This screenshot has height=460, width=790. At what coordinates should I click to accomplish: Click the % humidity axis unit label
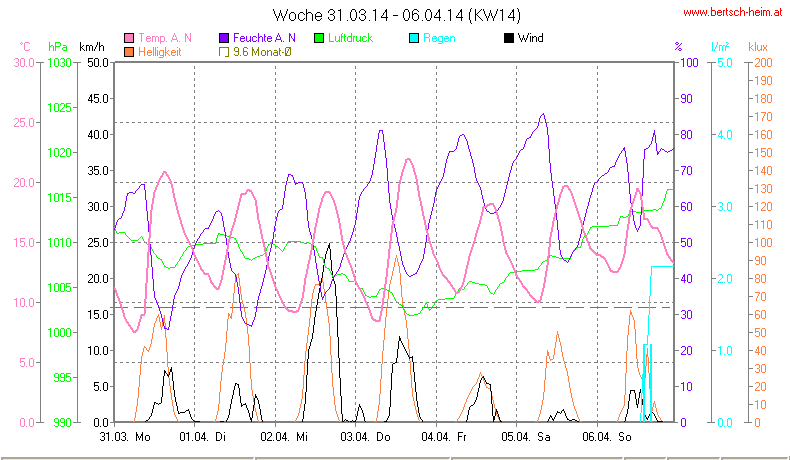(x=679, y=47)
